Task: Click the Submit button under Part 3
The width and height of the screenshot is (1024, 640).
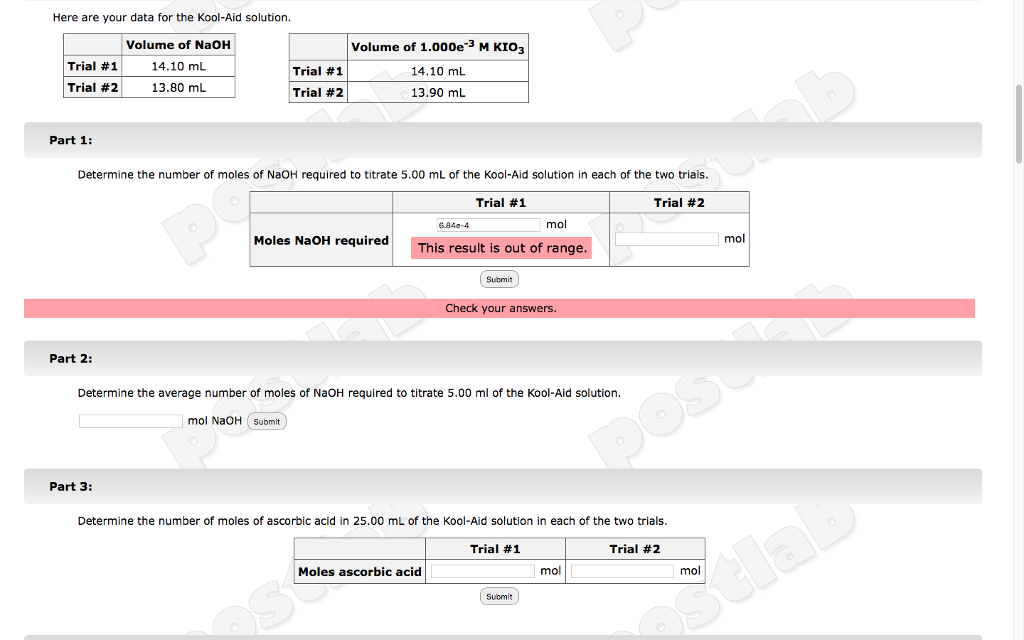Action: click(x=499, y=595)
